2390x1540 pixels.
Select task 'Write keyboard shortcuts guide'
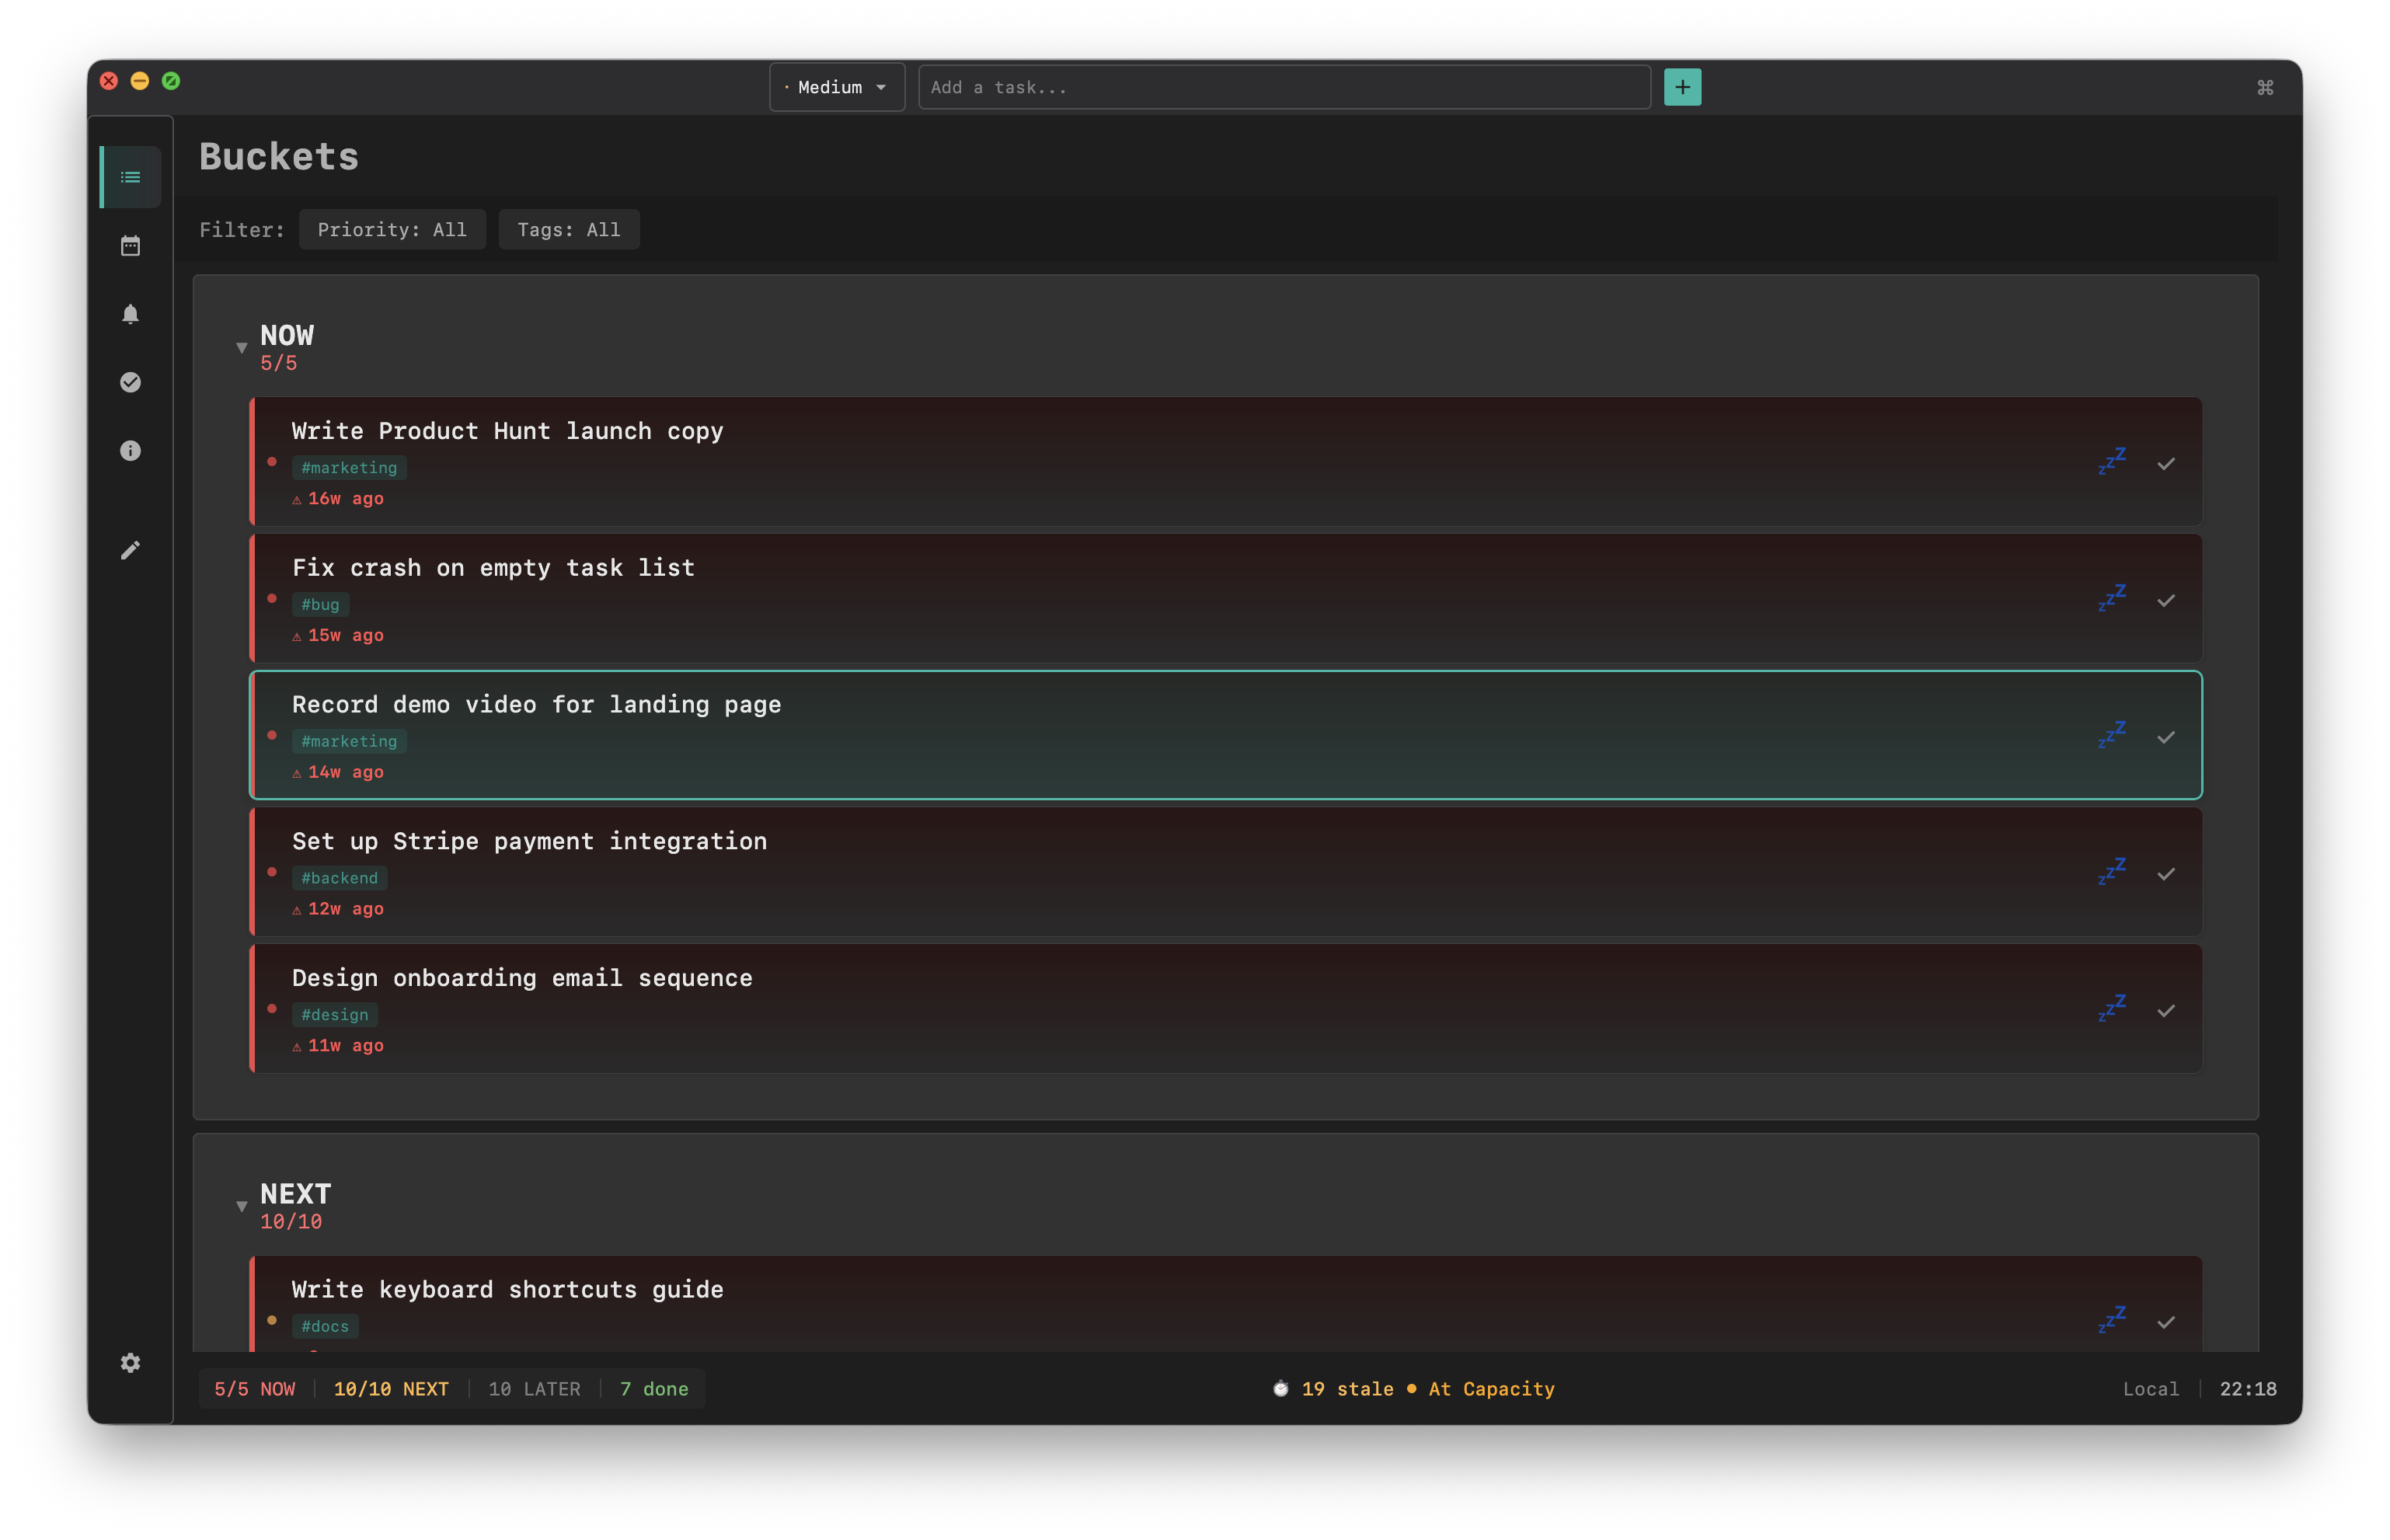click(1226, 1304)
